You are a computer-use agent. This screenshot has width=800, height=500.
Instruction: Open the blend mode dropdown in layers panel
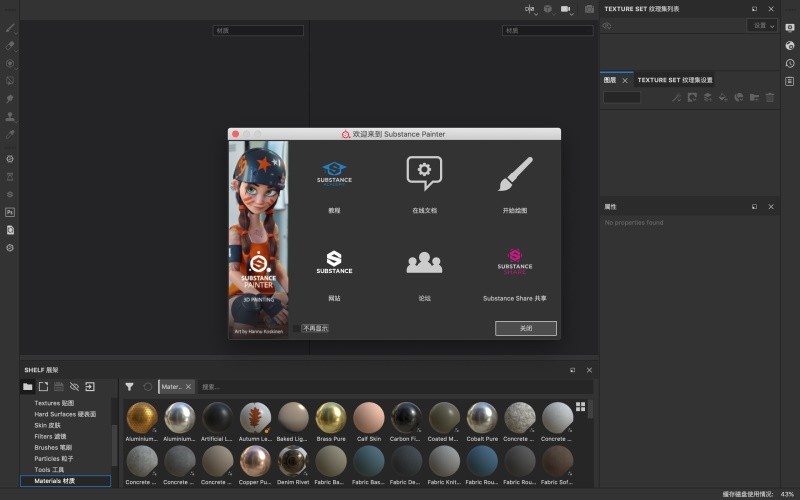pos(621,97)
